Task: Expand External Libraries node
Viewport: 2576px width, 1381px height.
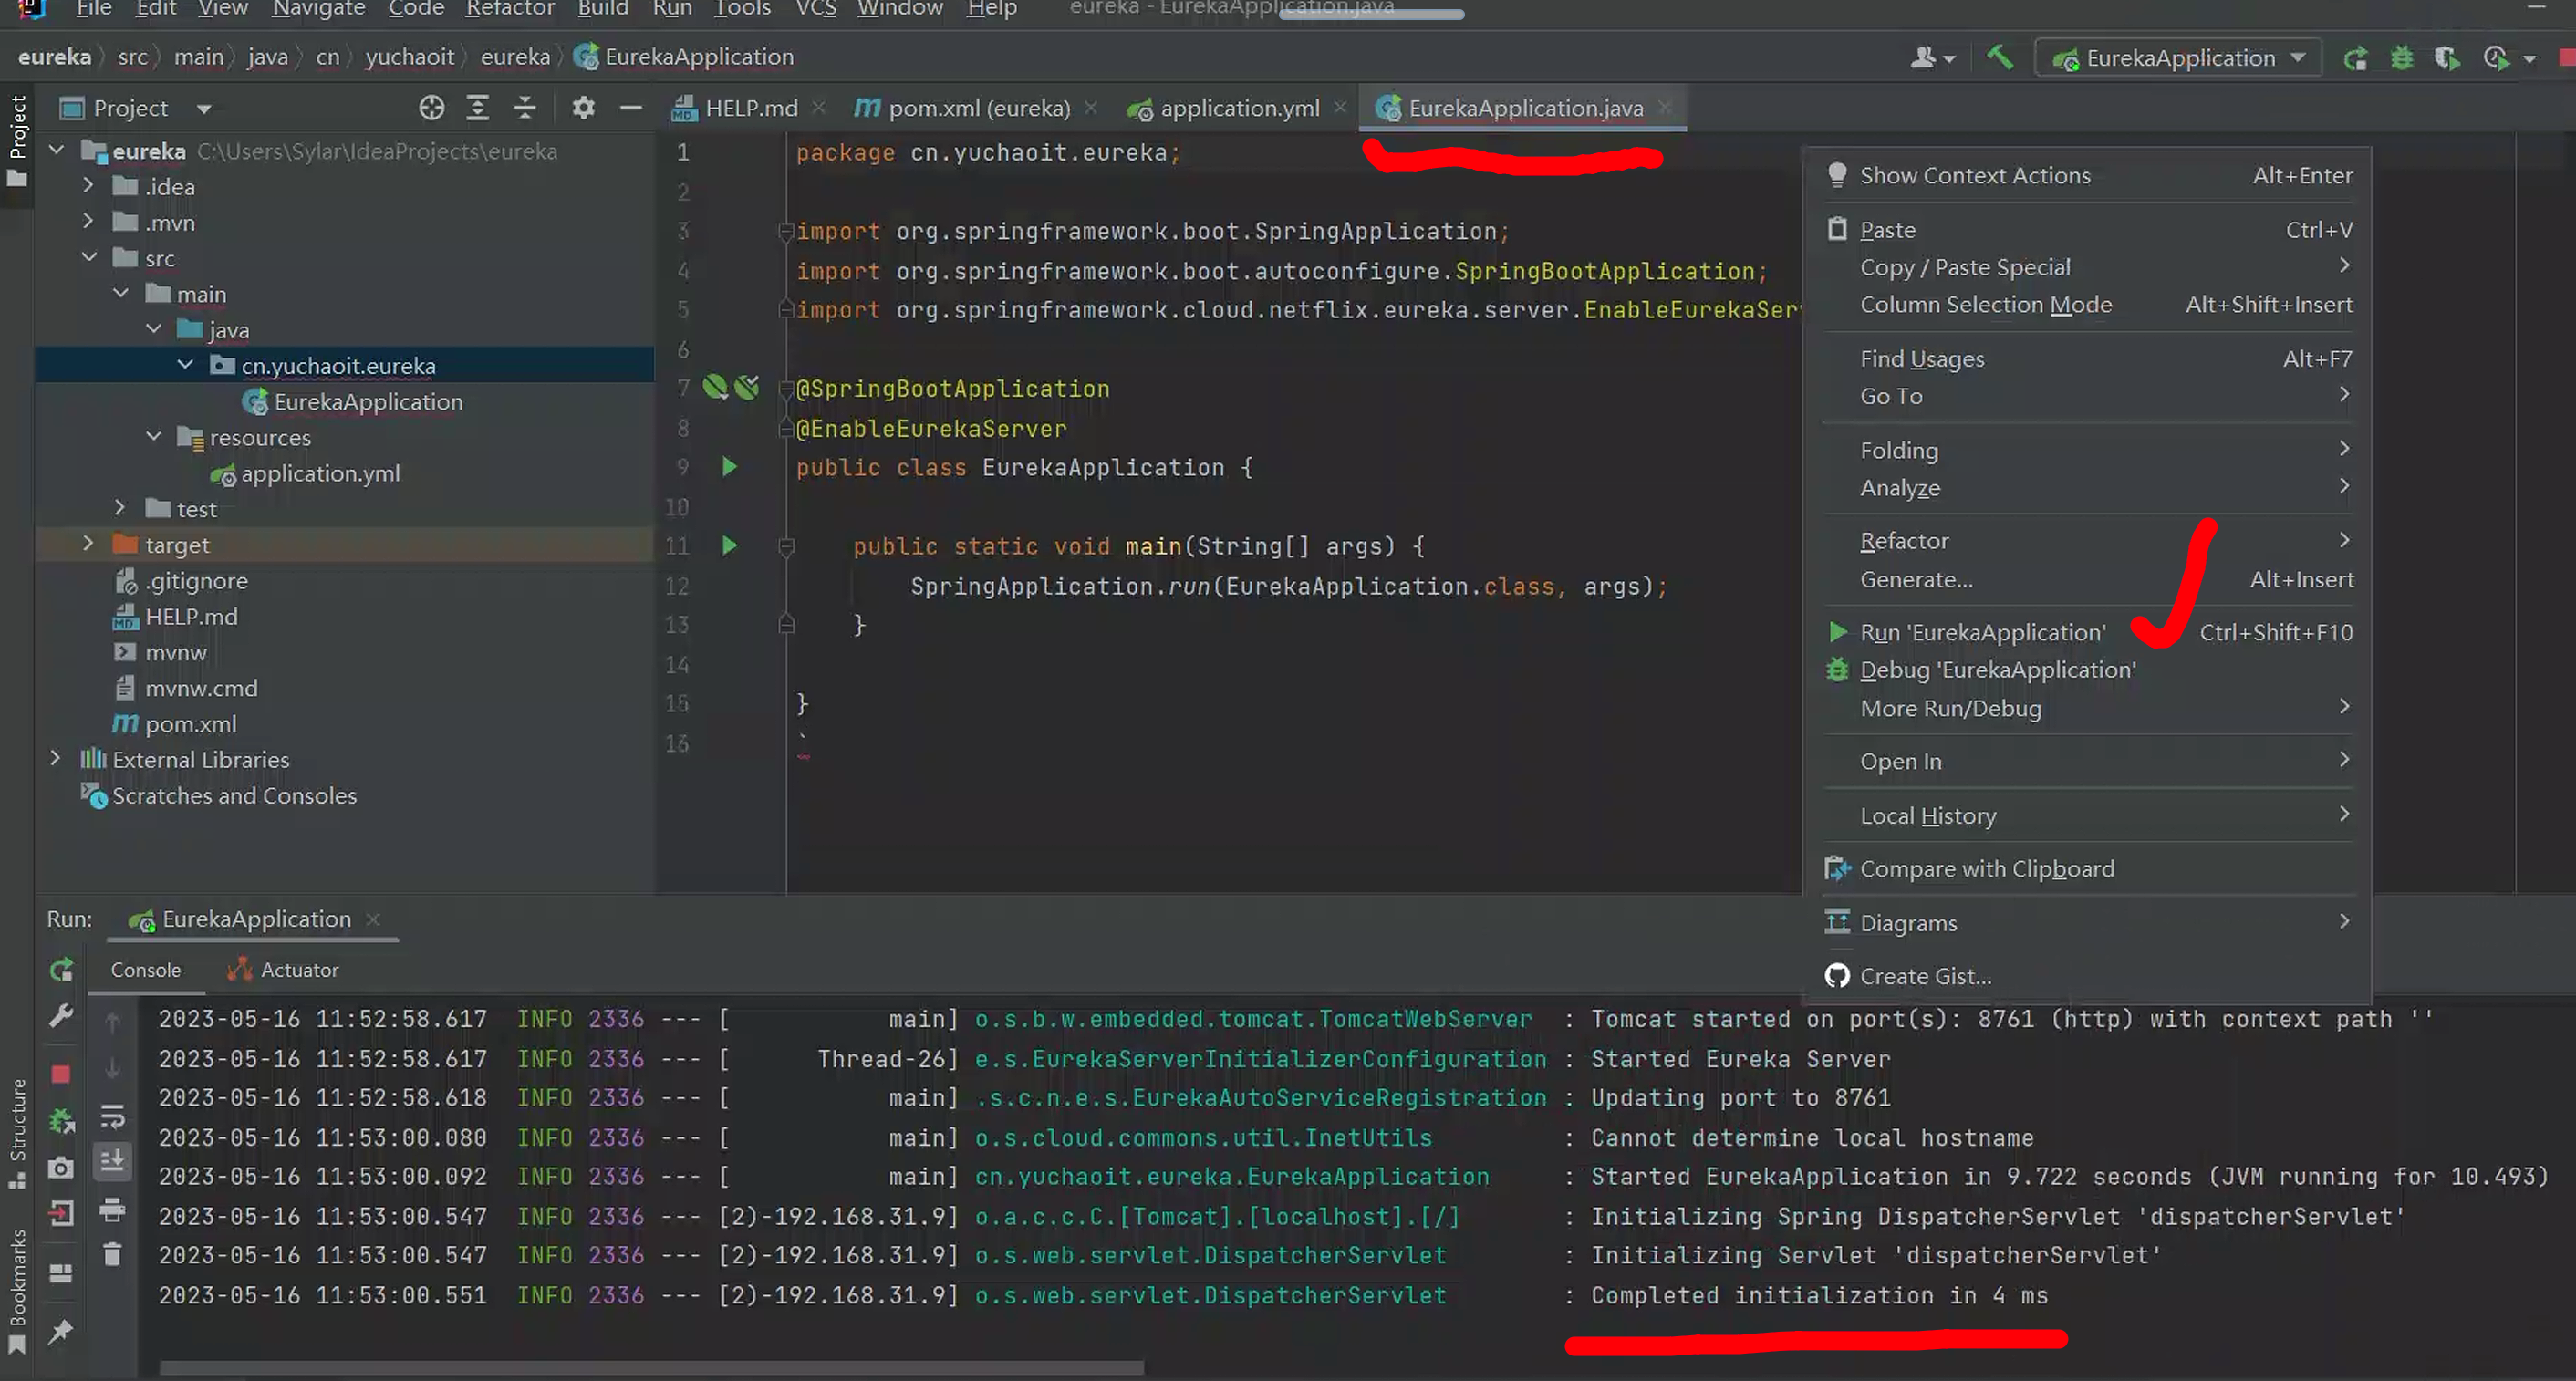Action: [x=56, y=759]
